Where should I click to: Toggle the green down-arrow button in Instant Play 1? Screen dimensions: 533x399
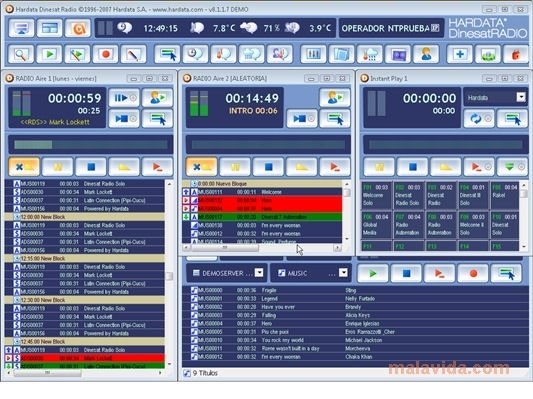(x=513, y=167)
